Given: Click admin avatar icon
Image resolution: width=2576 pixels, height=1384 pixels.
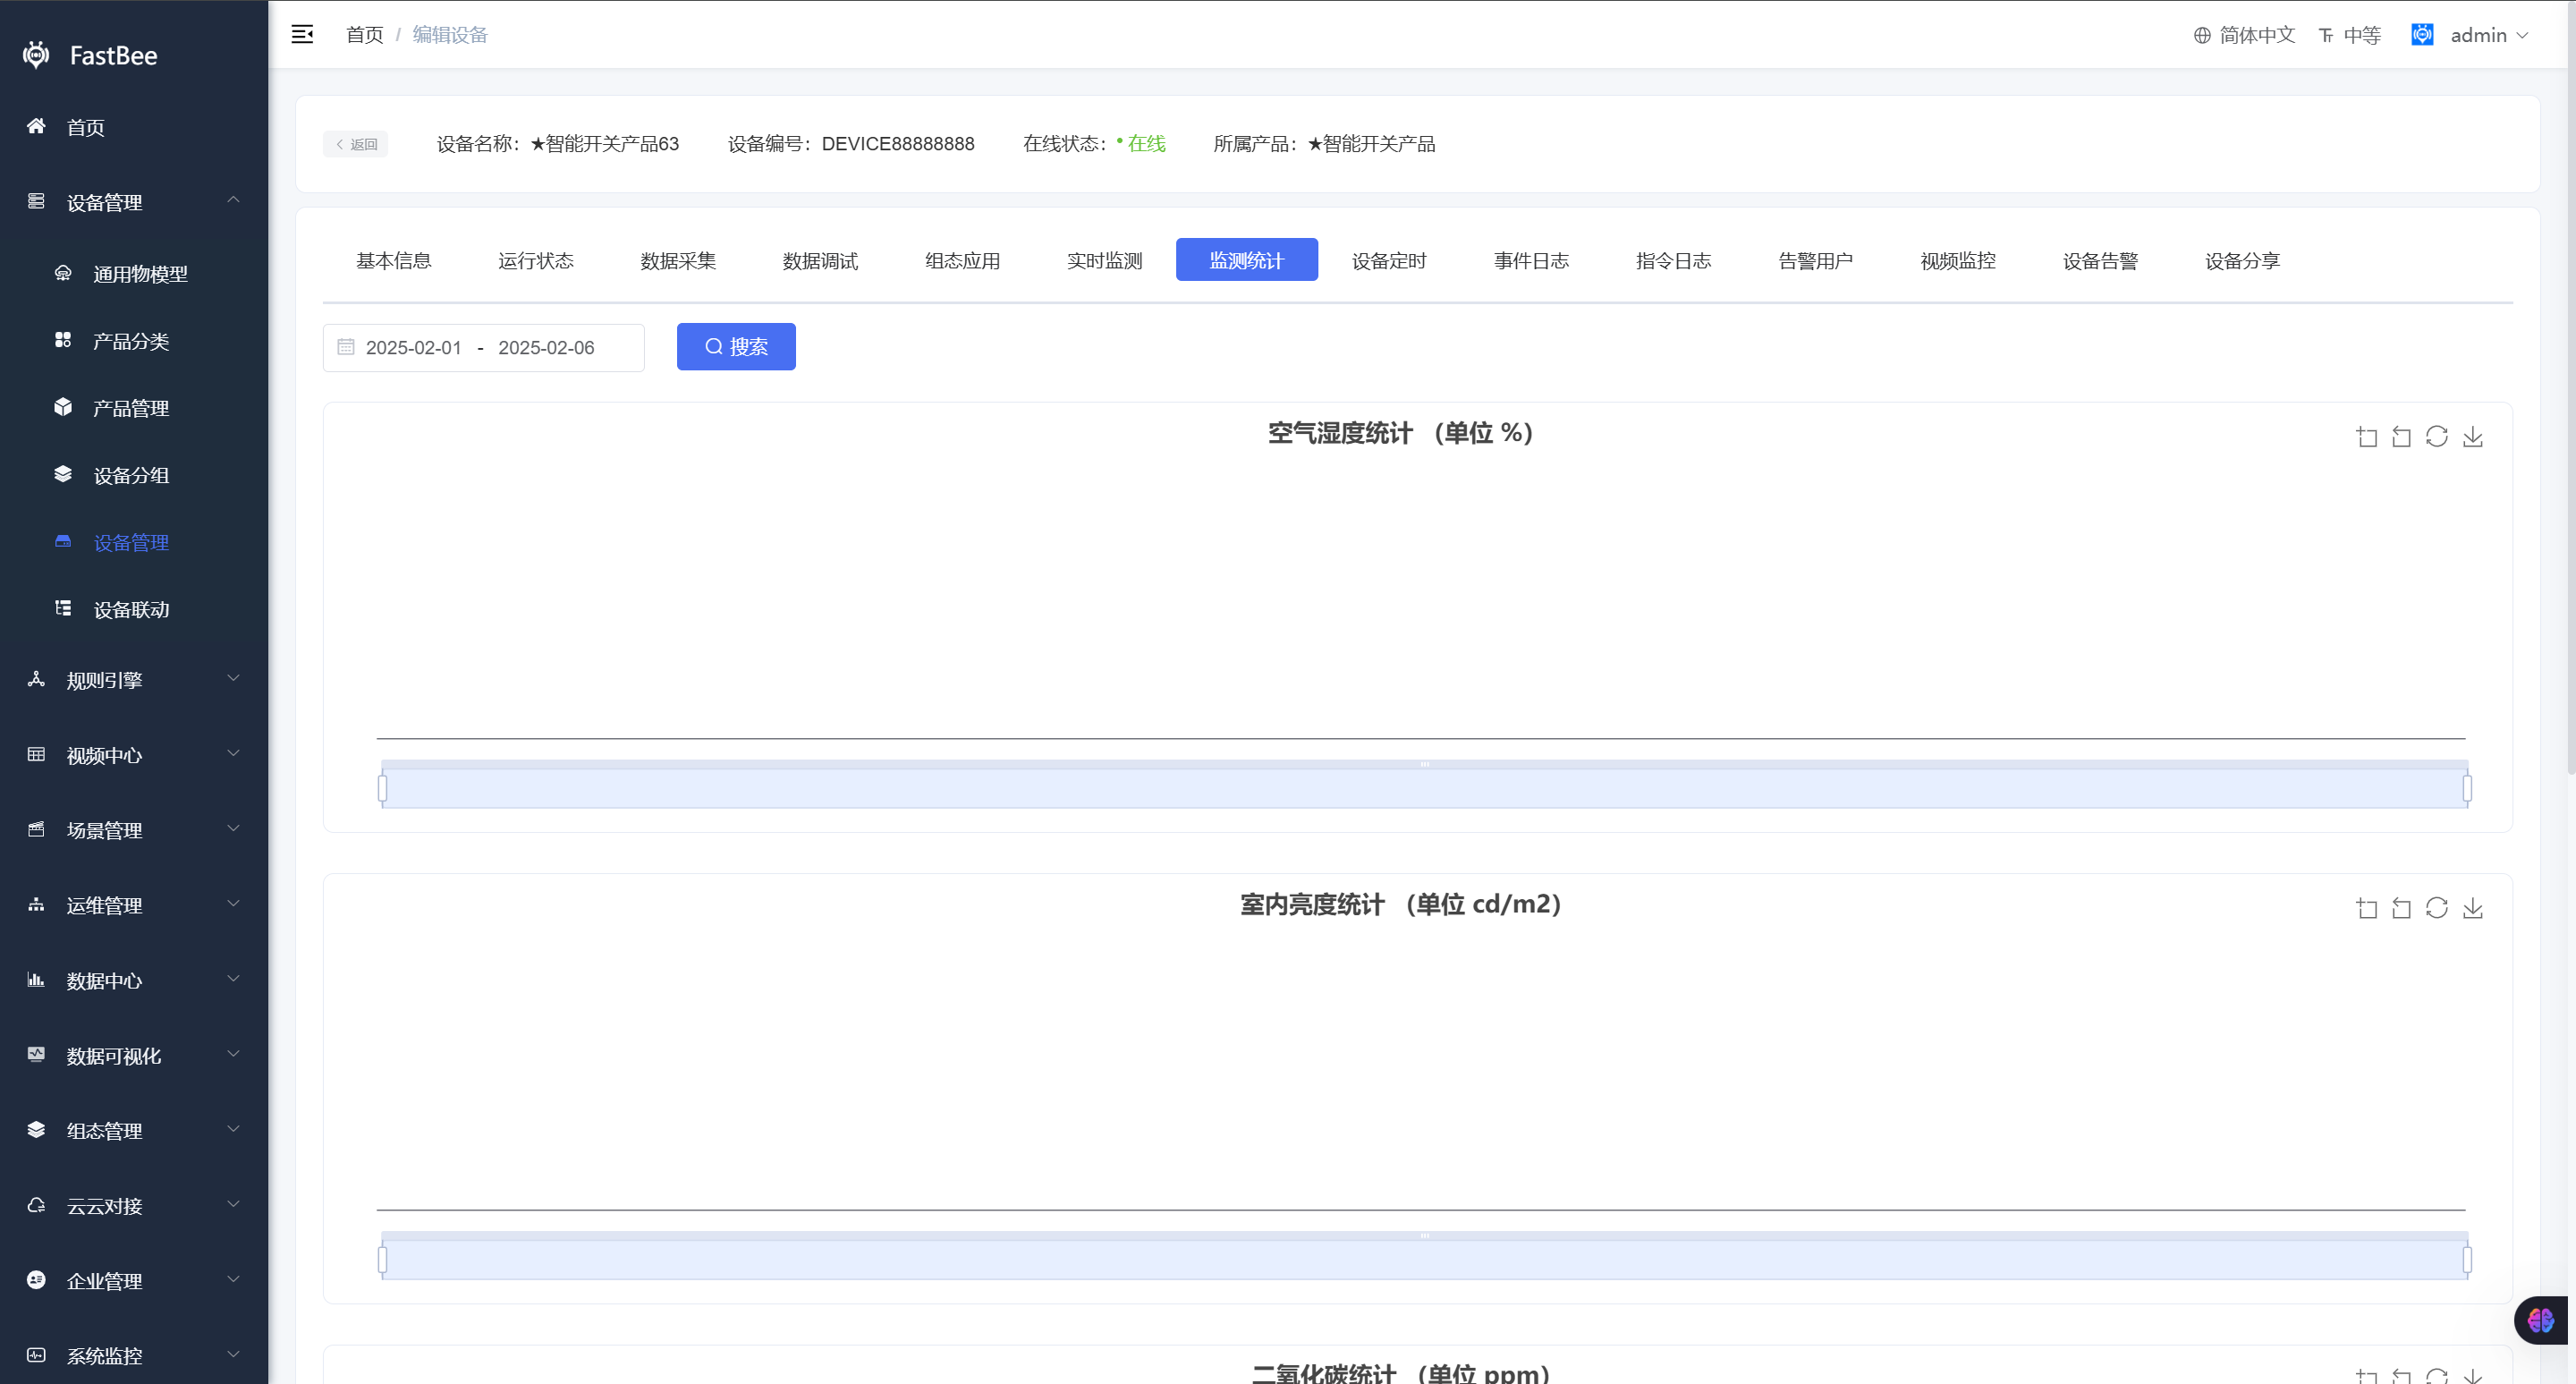Looking at the screenshot, I should pos(2422,35).
